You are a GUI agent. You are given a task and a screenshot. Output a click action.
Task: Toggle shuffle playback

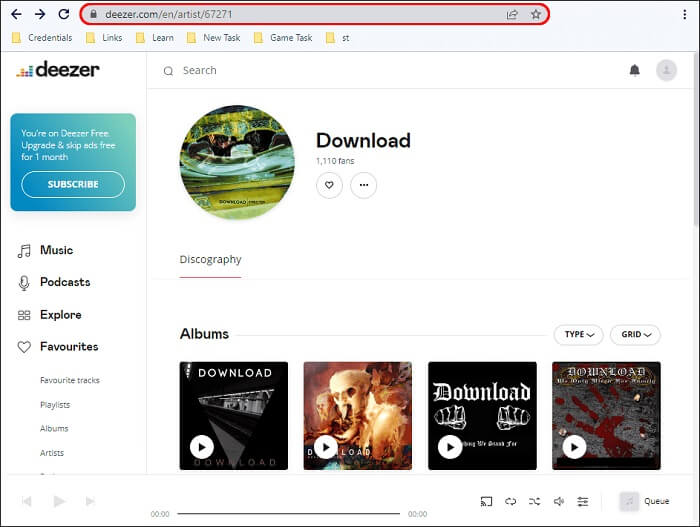(534, 500)
